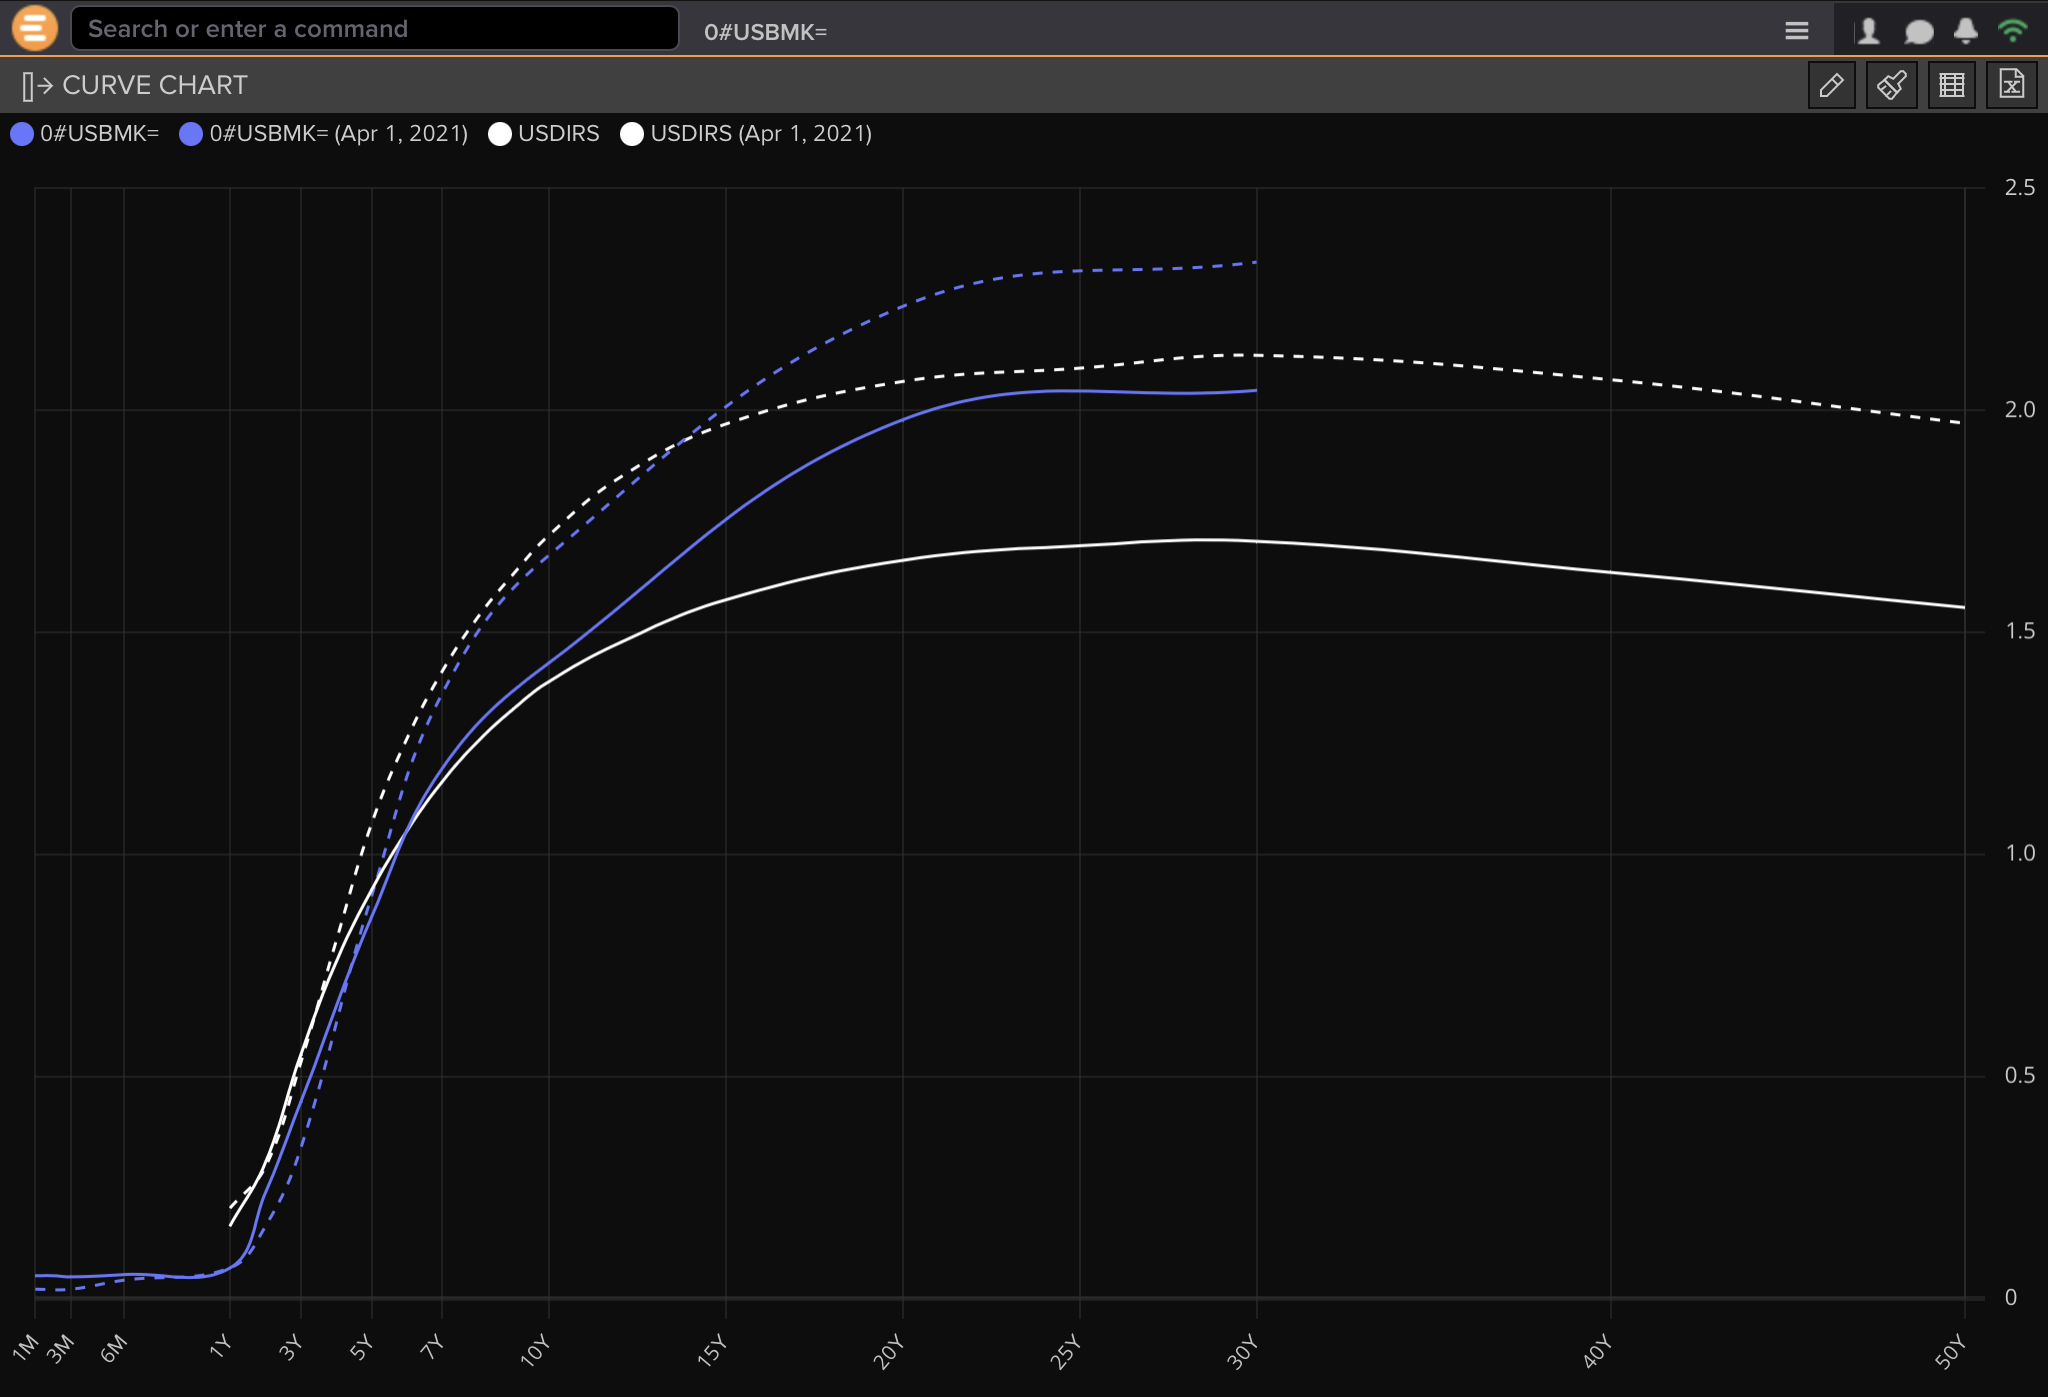Click the Curve Chart title
Screen dimensions: 2048x1397
click(155, 86)
